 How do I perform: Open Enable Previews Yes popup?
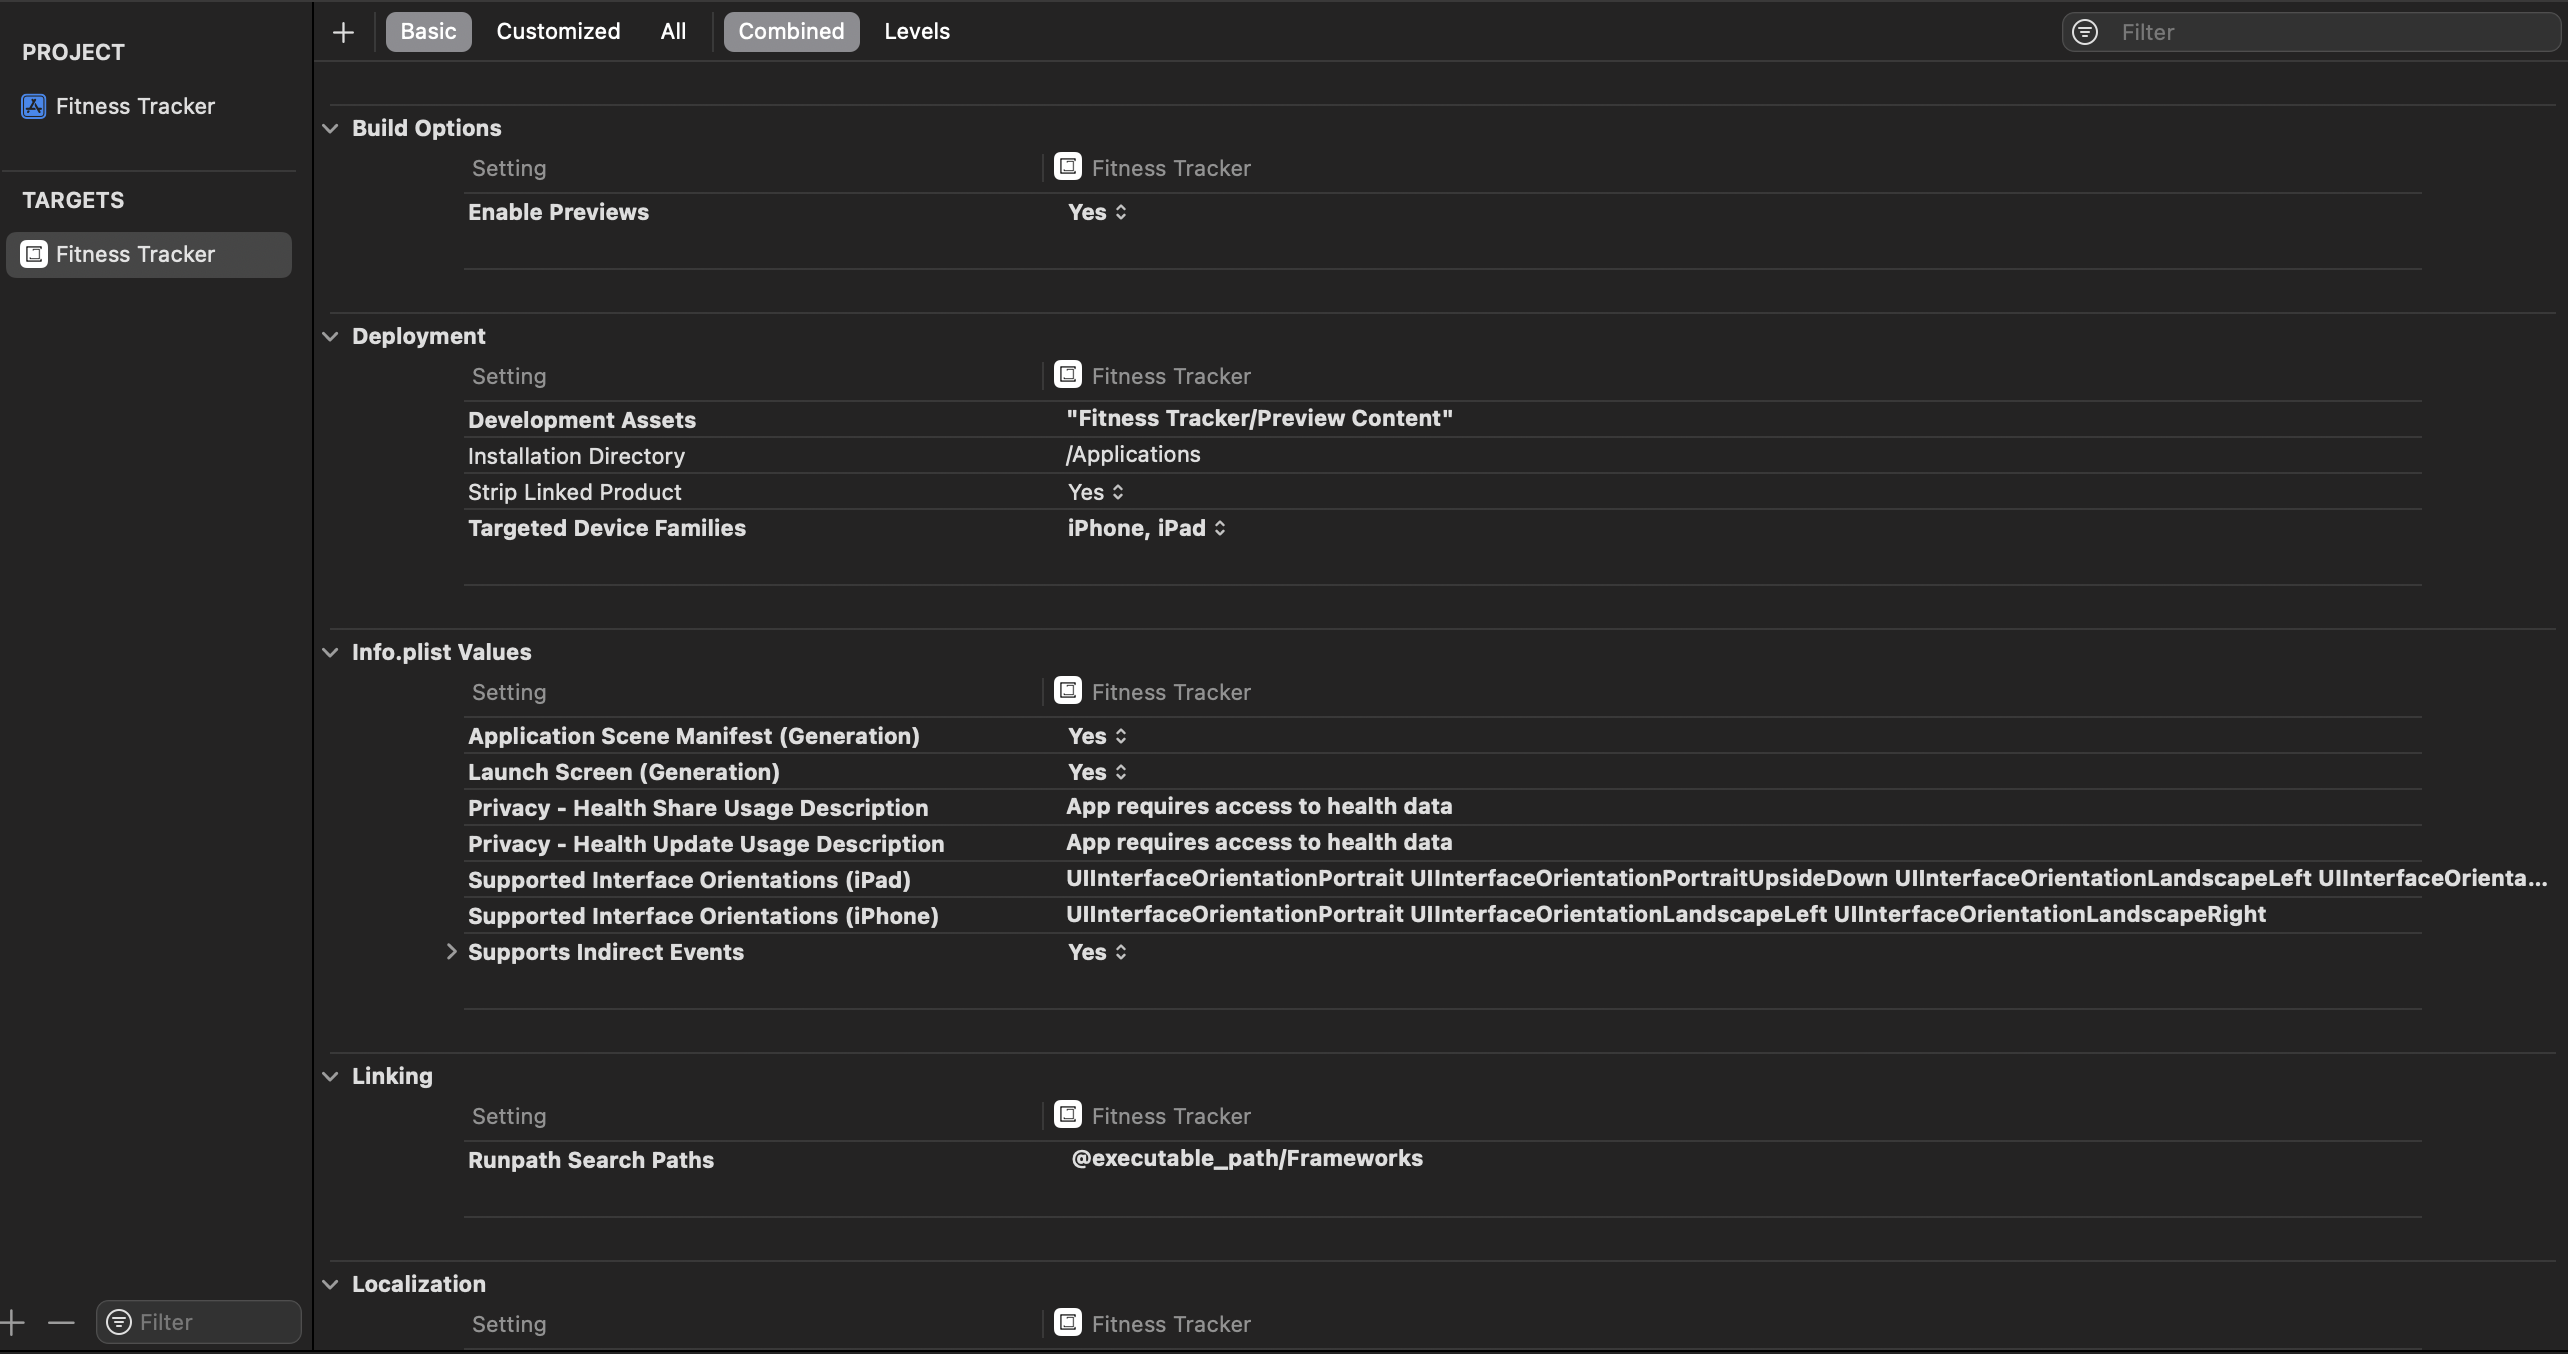click(1097, 212)
